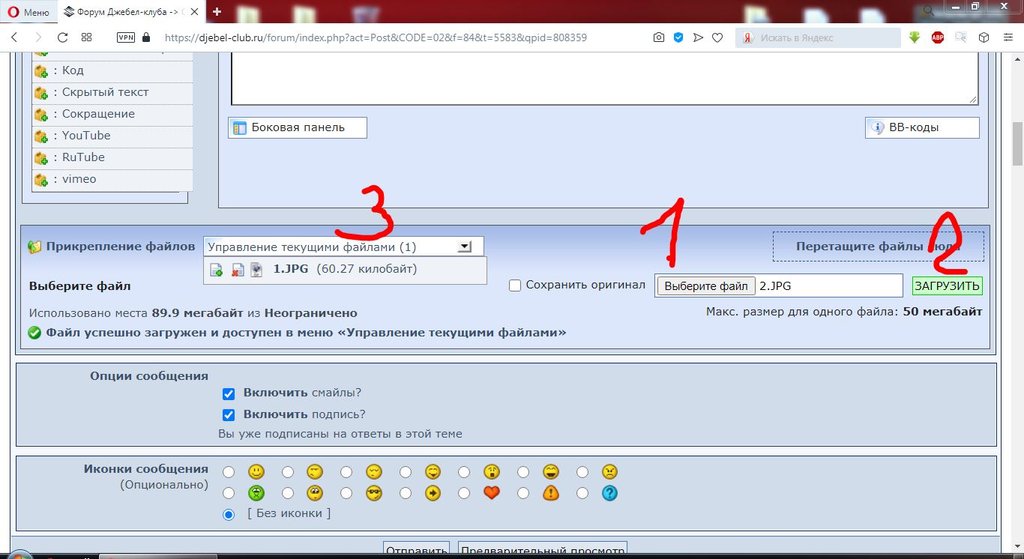Open the cube extensions icon
Image resolution: width=1024 pixels, height=559 pixels.
(984, 37)
